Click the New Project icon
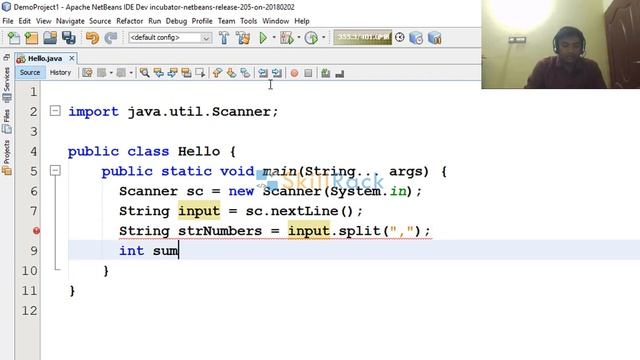This screenshot has width=640, height=360. [x=31, y=38]
